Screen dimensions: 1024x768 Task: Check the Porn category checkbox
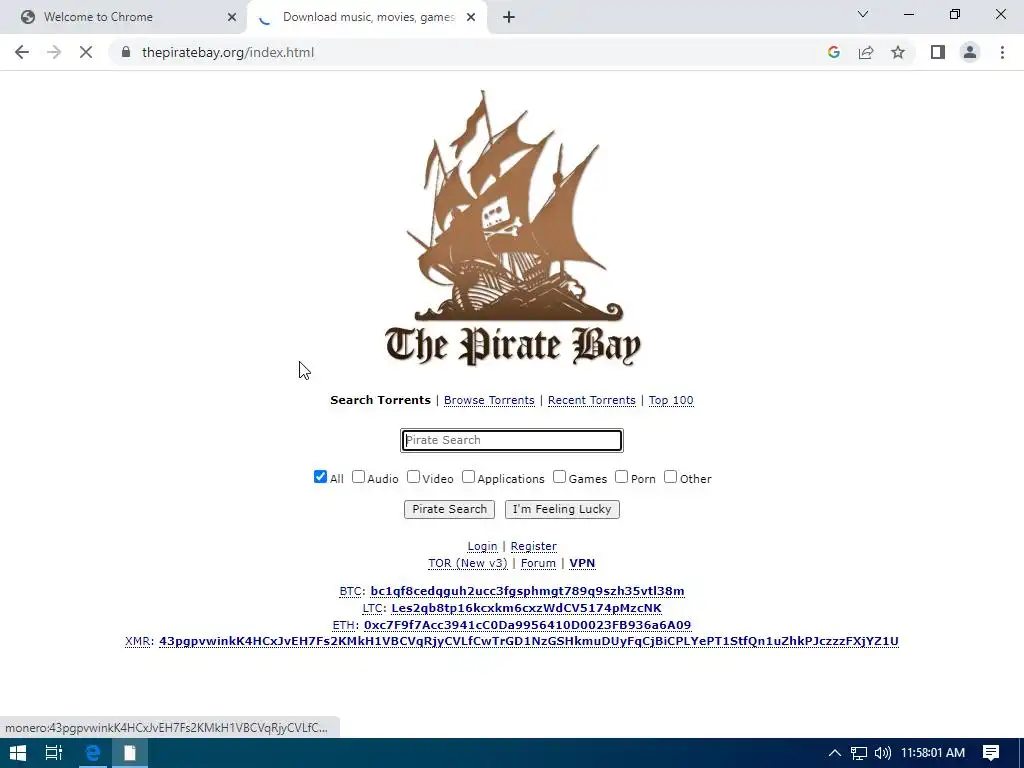[622, 477]
